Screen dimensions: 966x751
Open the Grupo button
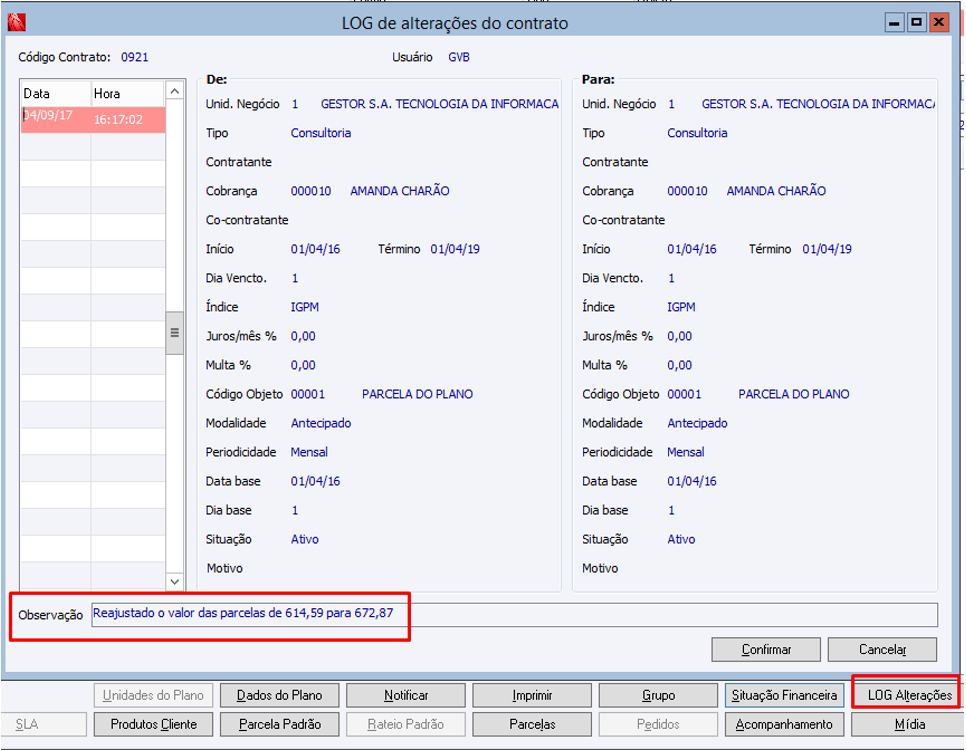(658, 695)
